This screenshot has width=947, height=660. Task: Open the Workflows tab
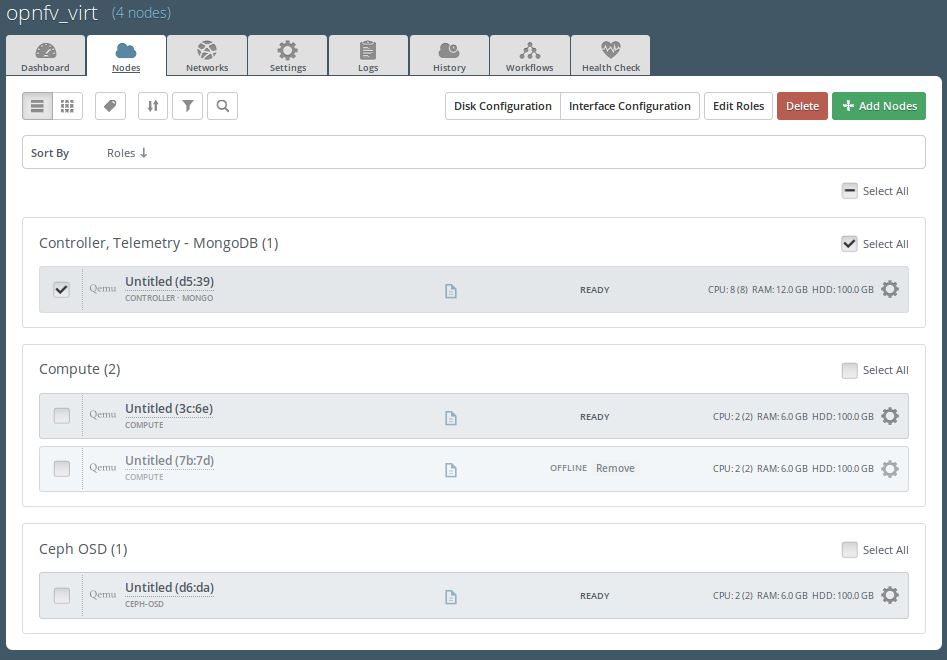coord(530,56)
